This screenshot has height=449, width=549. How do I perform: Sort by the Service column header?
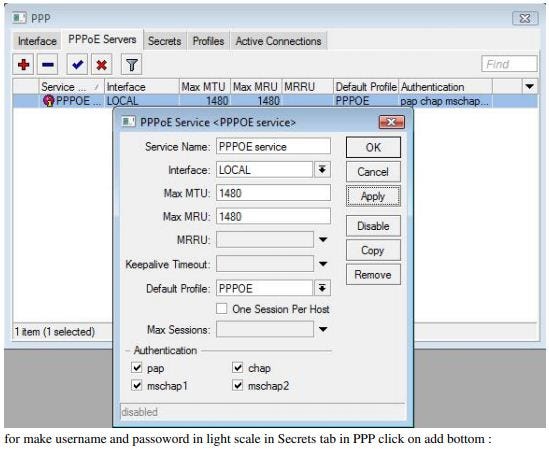(71, 87)
